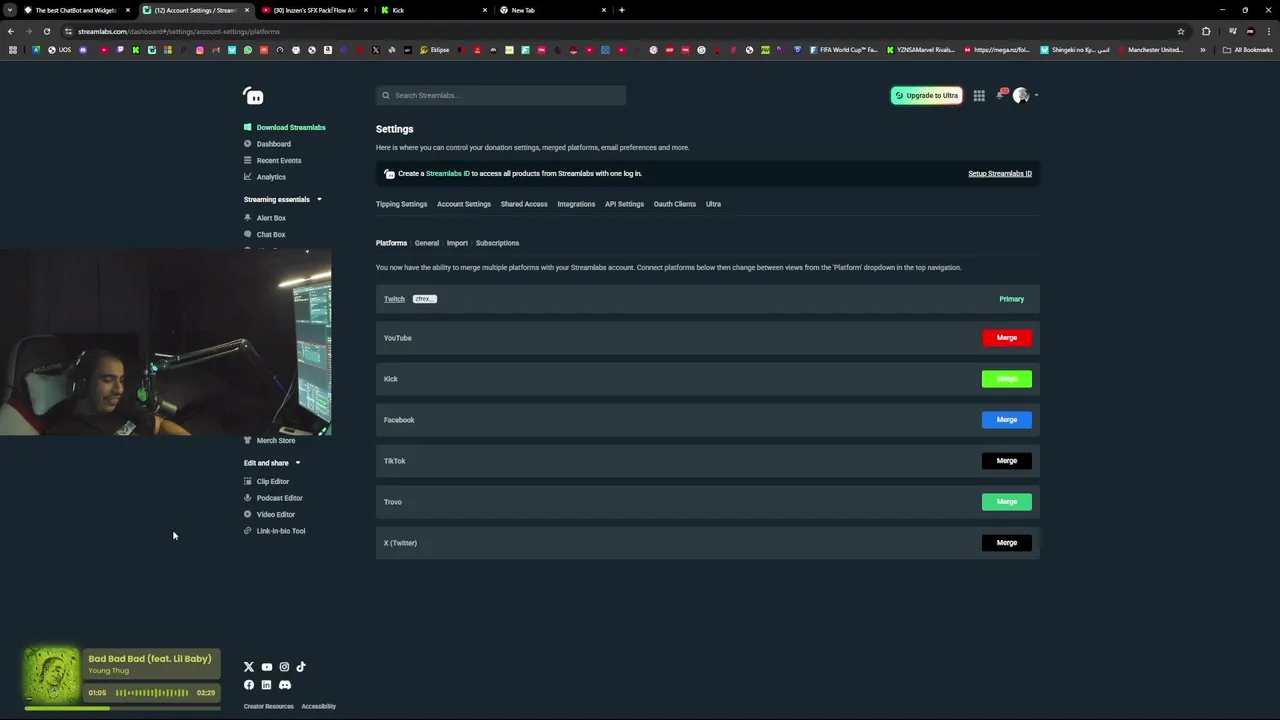
Task: Open Podcast Editor from the sidebar
Action: 279,498
